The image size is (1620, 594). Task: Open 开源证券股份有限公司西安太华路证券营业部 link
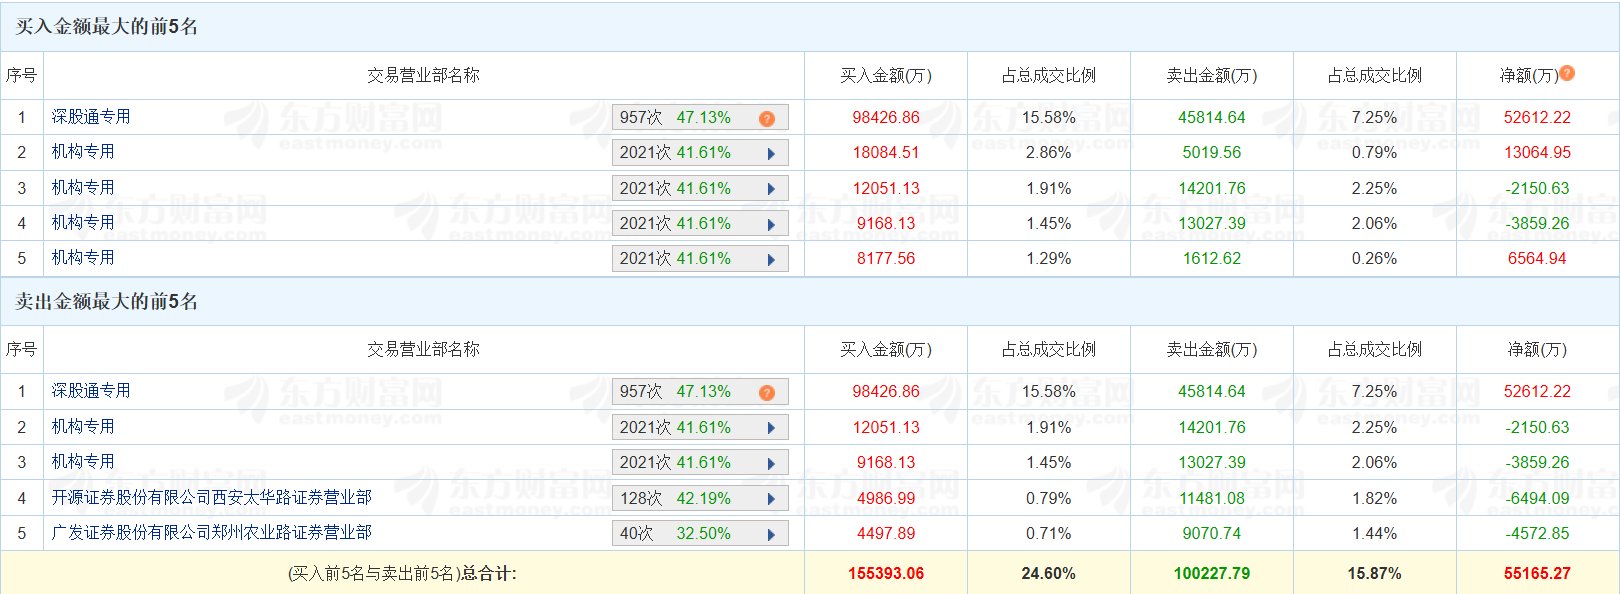pyautogui.click(x=212, y=497)
